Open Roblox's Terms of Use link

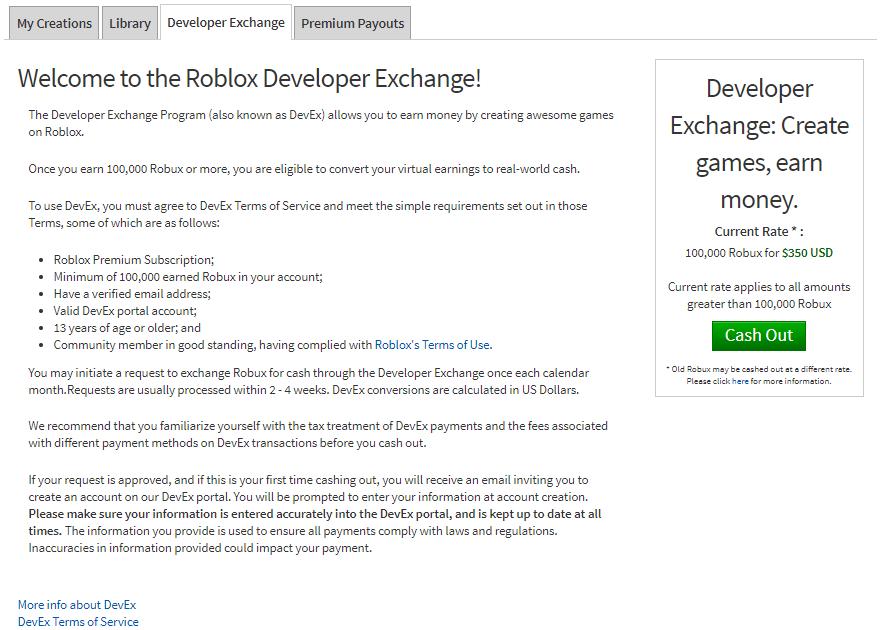click(x=432, y=345)
